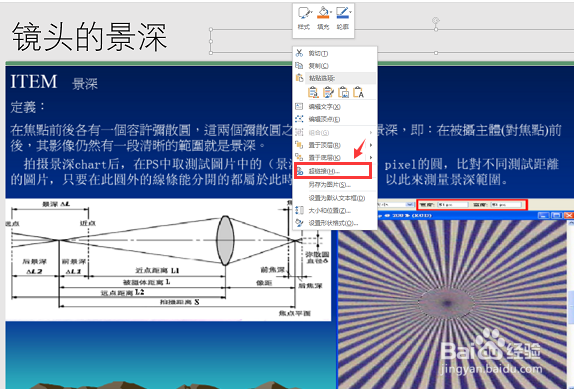Paste keep text only icon
This screenshot has width=574, height=389.
pos(358,92)
